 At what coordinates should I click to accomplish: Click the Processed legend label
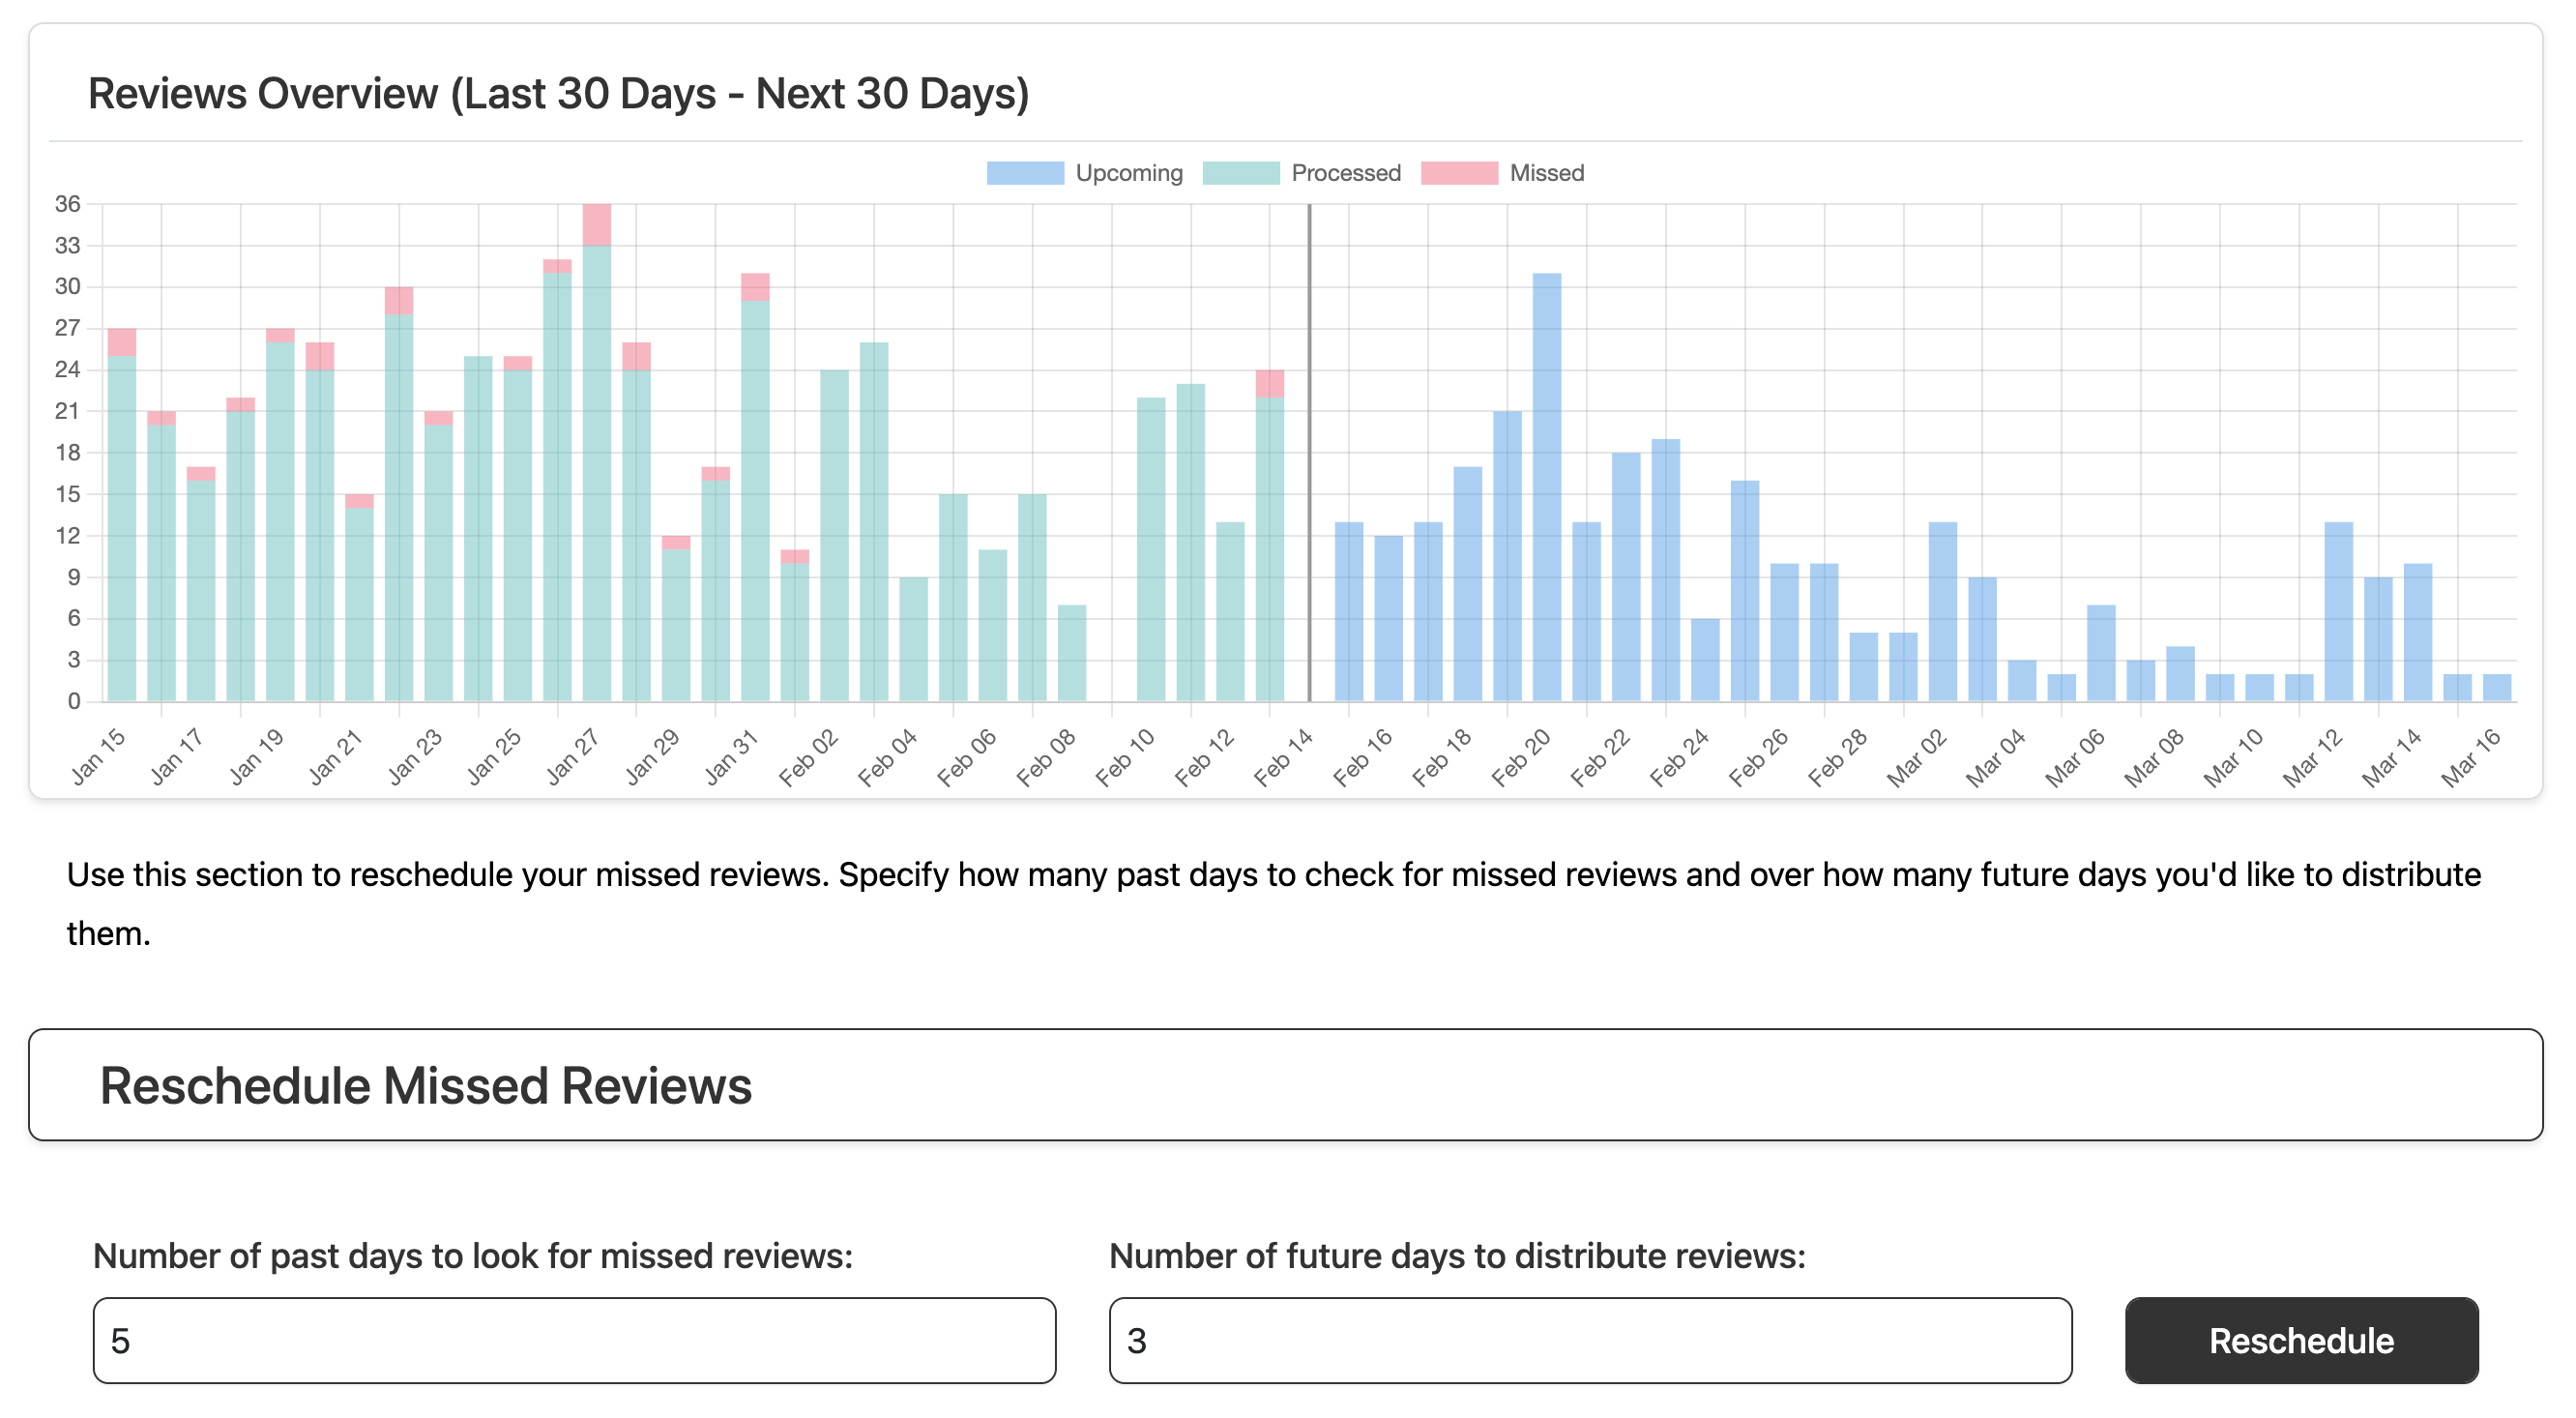1345,173
